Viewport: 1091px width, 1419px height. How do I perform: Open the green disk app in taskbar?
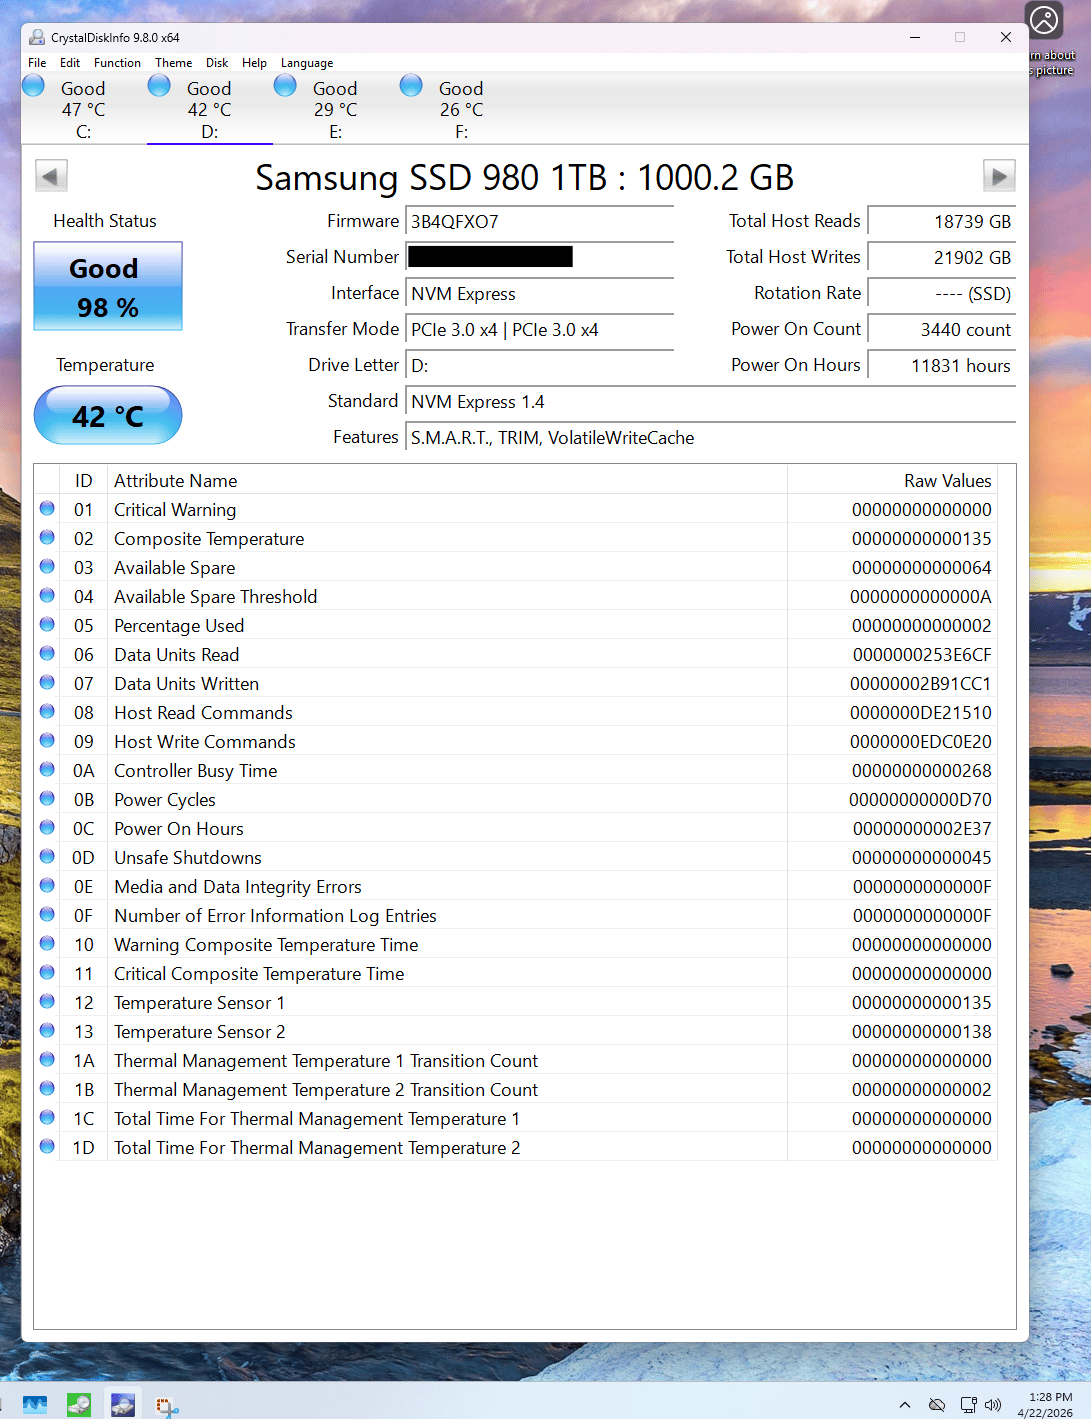79,1404
